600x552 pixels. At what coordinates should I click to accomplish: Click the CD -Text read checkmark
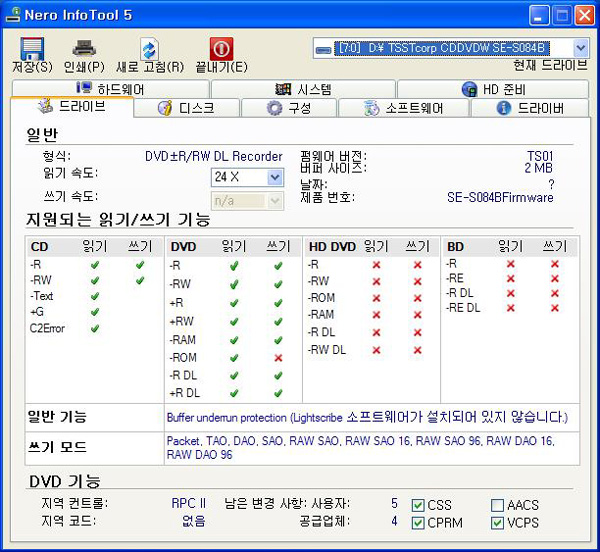pos(95,296)
